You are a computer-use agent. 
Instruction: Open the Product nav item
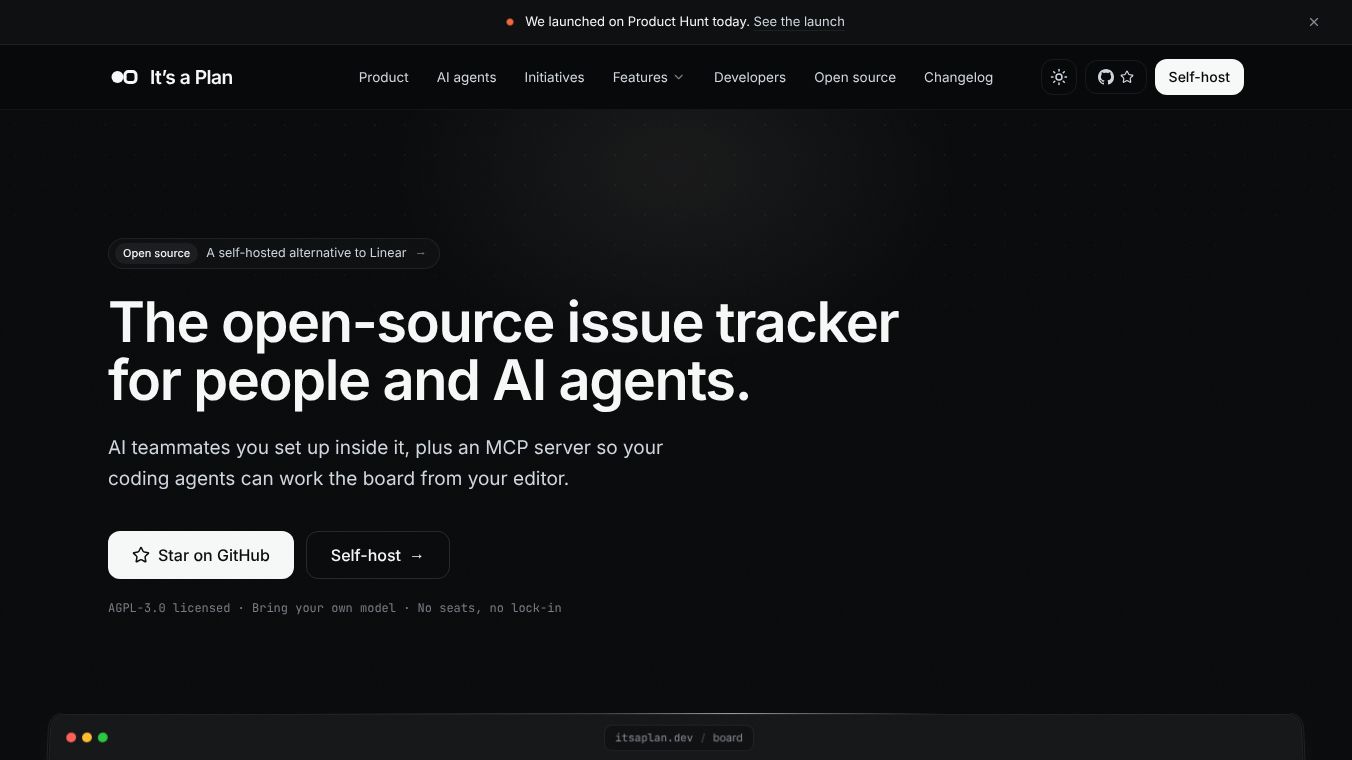[384, 77]
